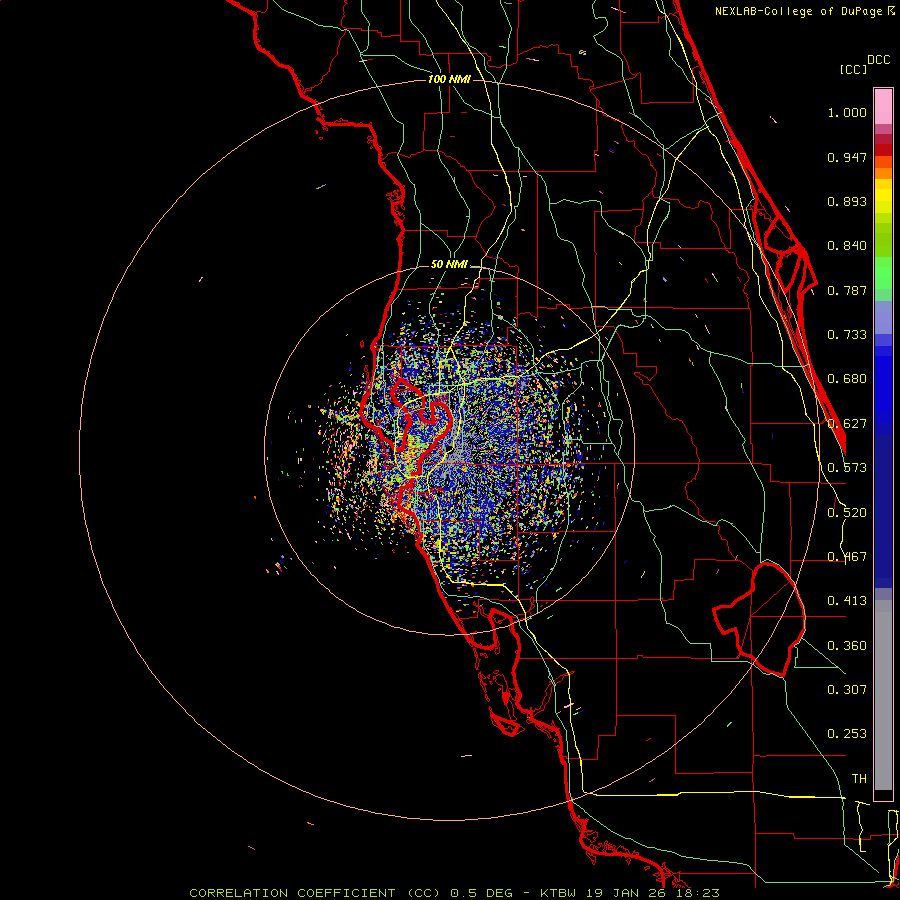The image size is (900, 900).
Task: Click the [CC] units label
Action: click(853, 69)
